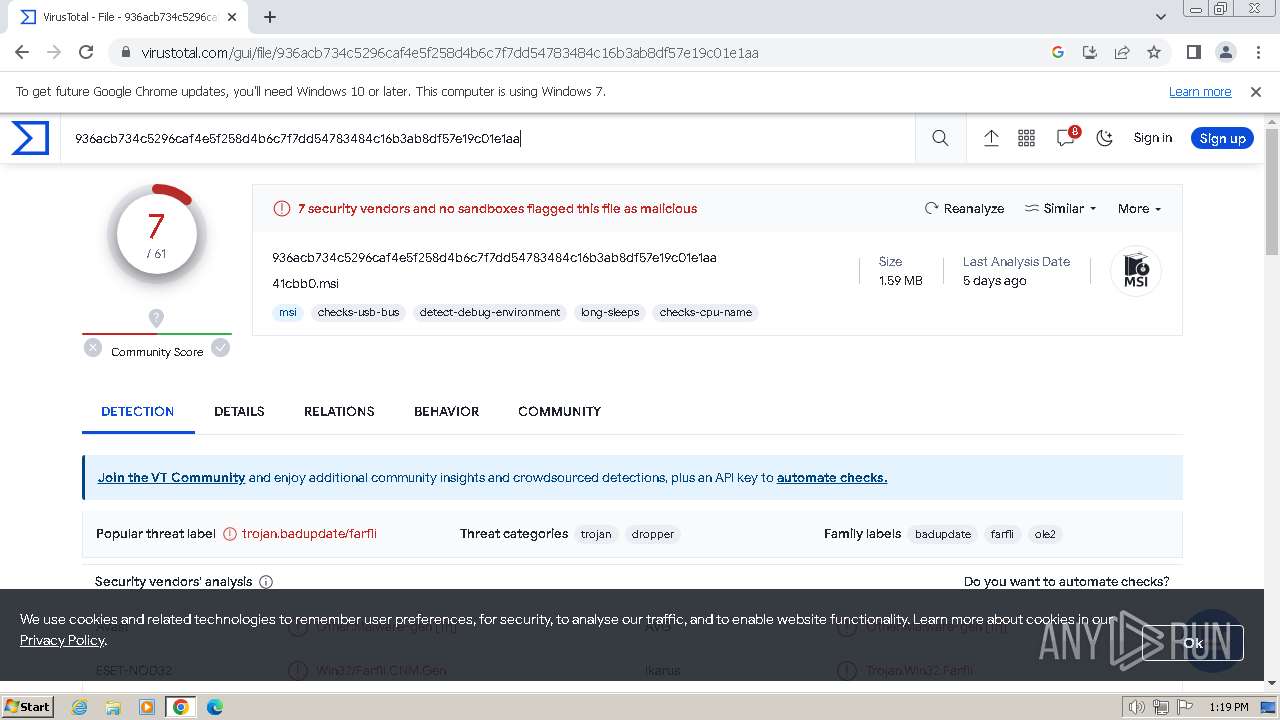
Task: Switch to the DETAILS tab
Action: pos(239,411)
